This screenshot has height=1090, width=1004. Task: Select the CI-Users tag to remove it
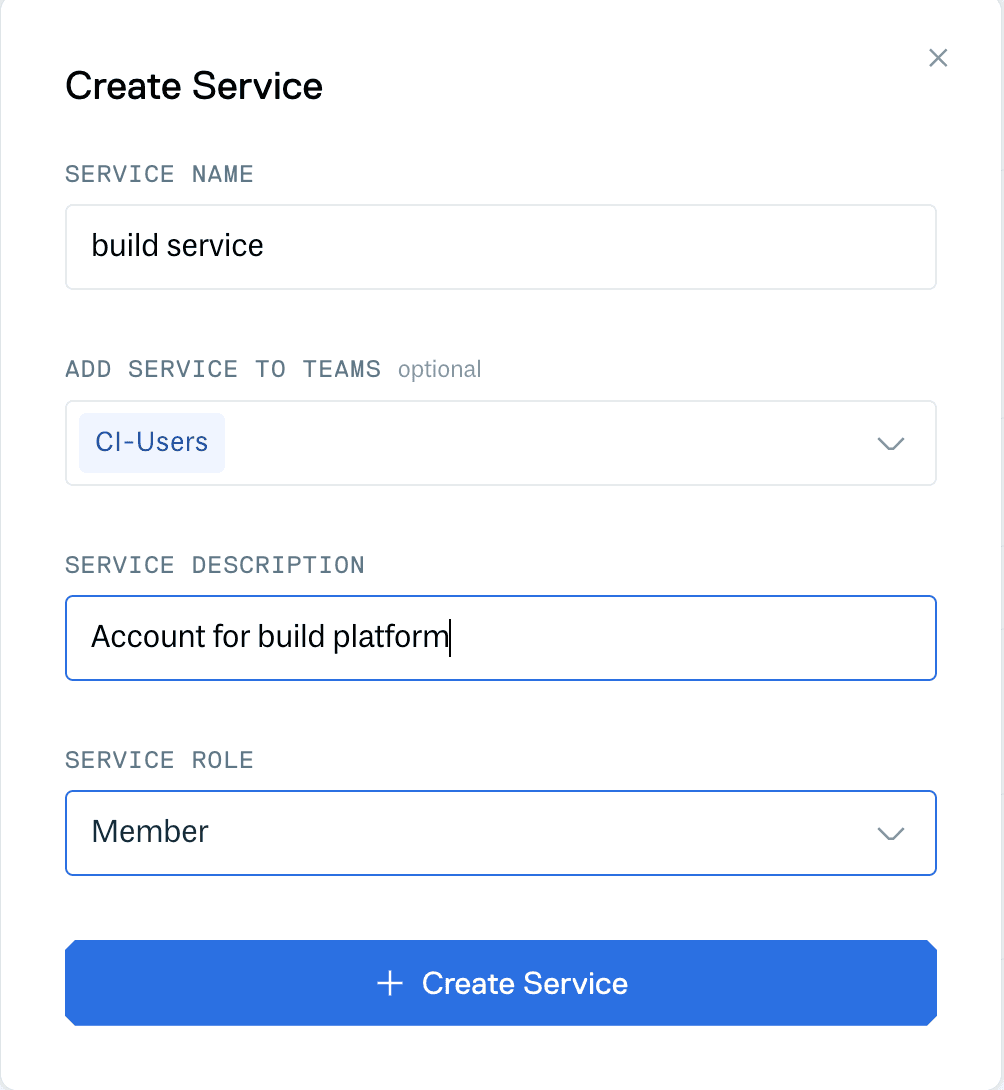[x=151, y=442]
